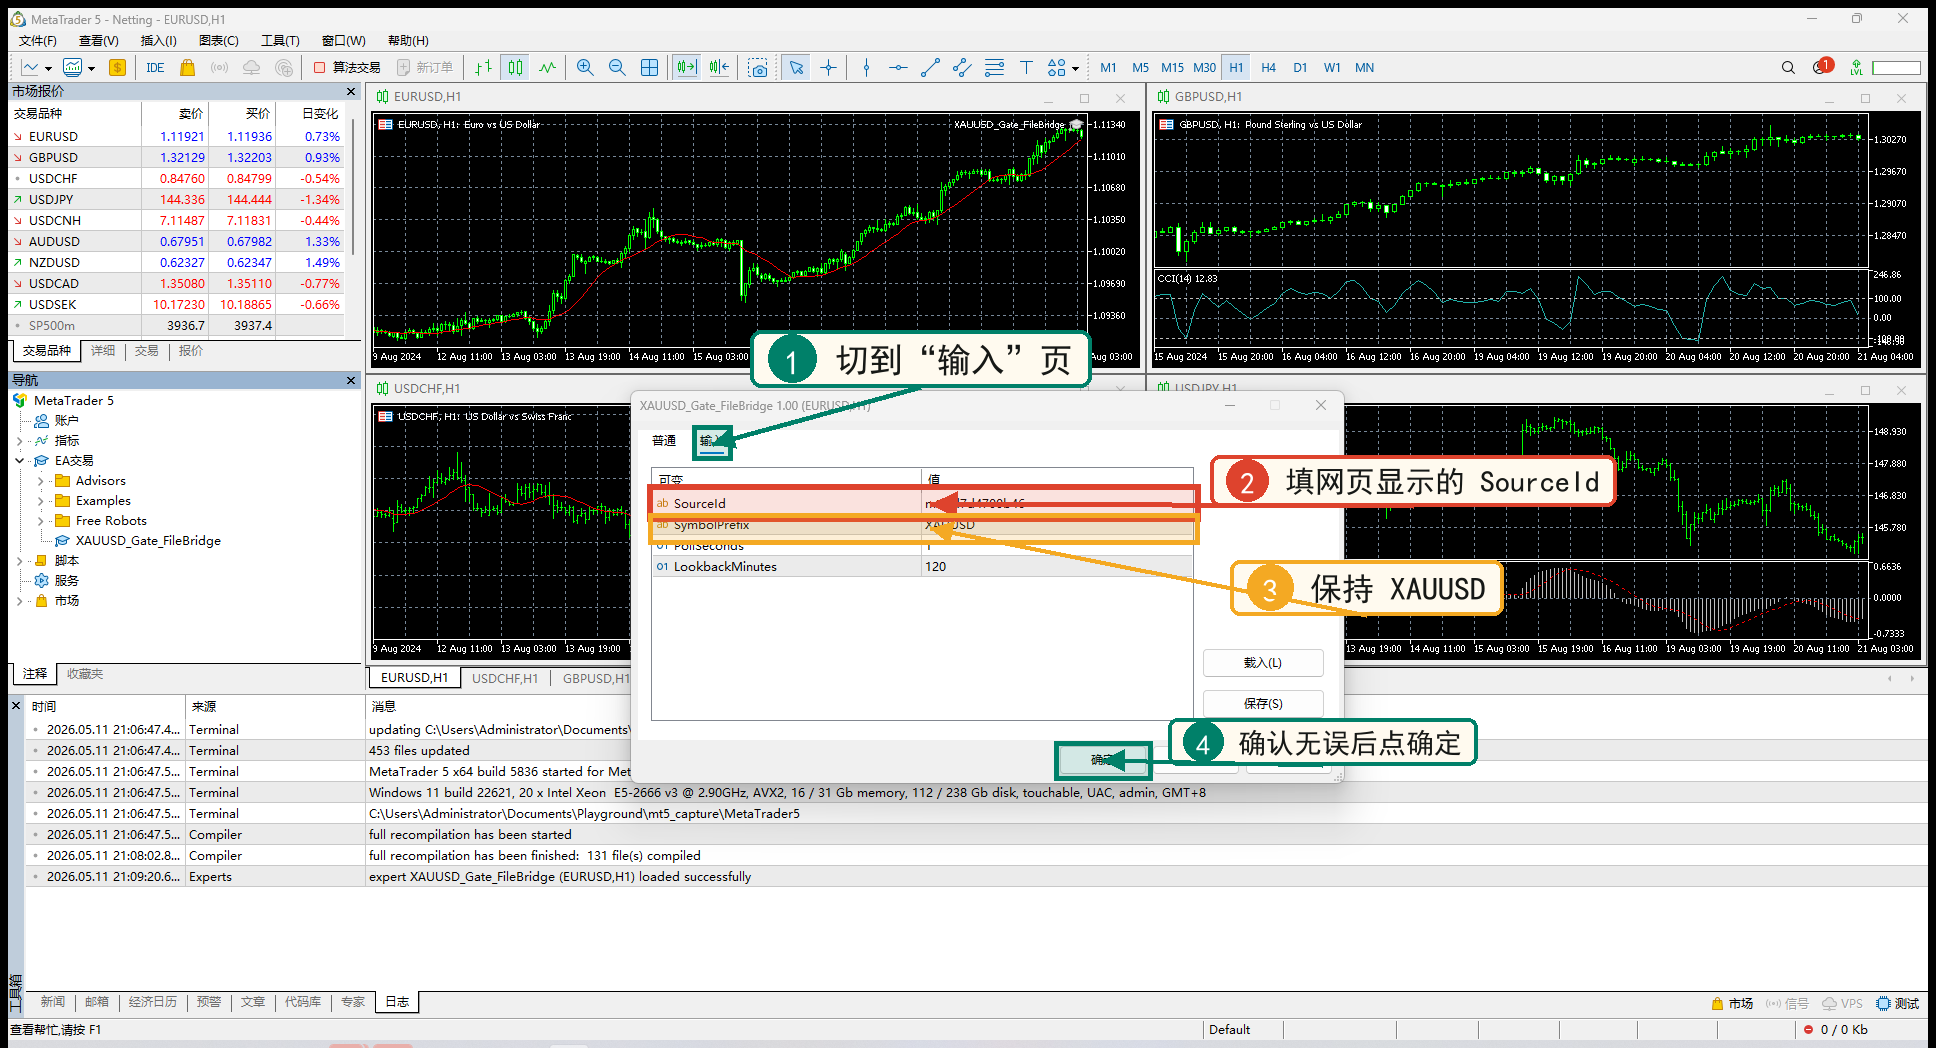Click the 载入(L) button in dialog
1936x1048 pixels.
[1263, 663]
